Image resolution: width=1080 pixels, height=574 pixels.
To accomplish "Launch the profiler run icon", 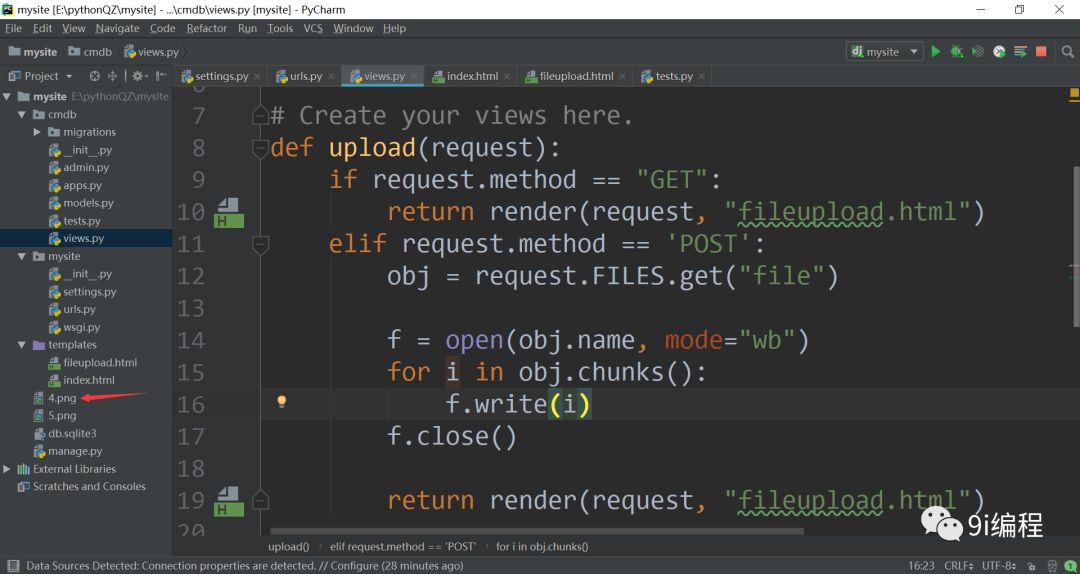I will coord(999,52).
